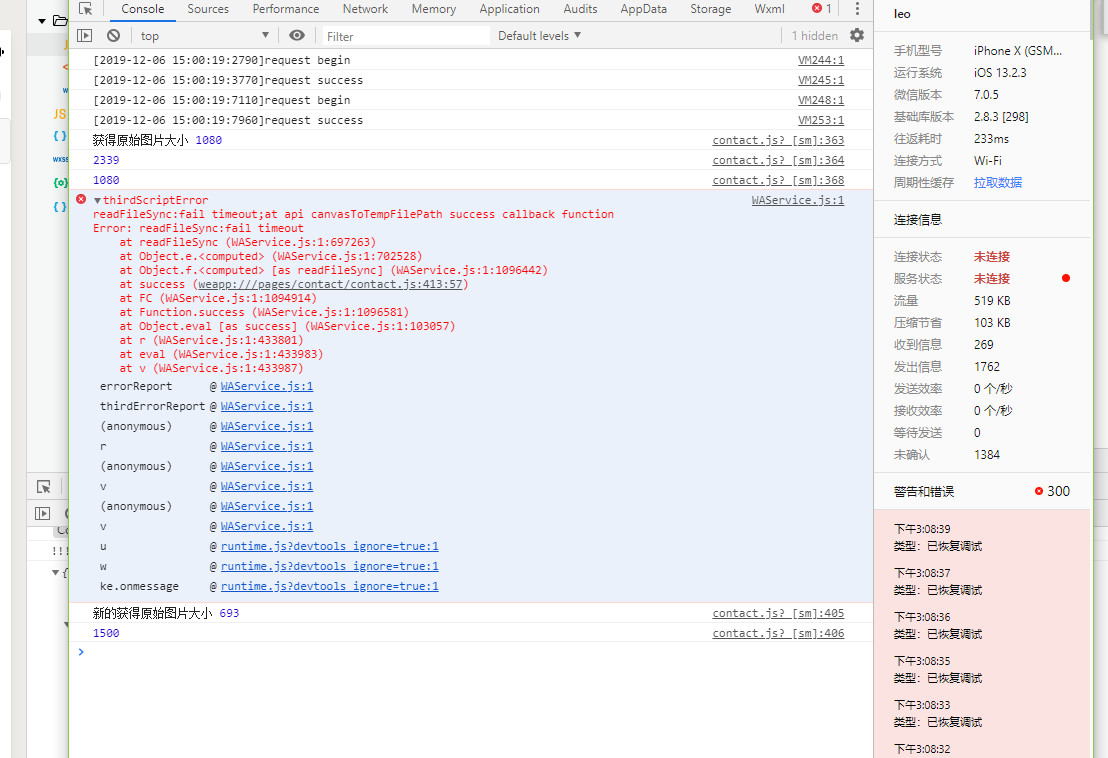Select the logged value 1500

click(106, 633)
